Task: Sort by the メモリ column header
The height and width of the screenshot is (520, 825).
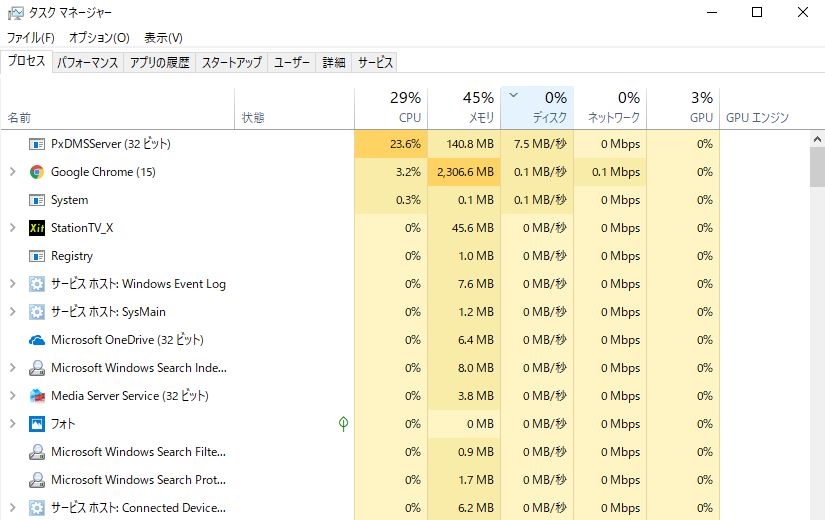Action: pos(464,107)
